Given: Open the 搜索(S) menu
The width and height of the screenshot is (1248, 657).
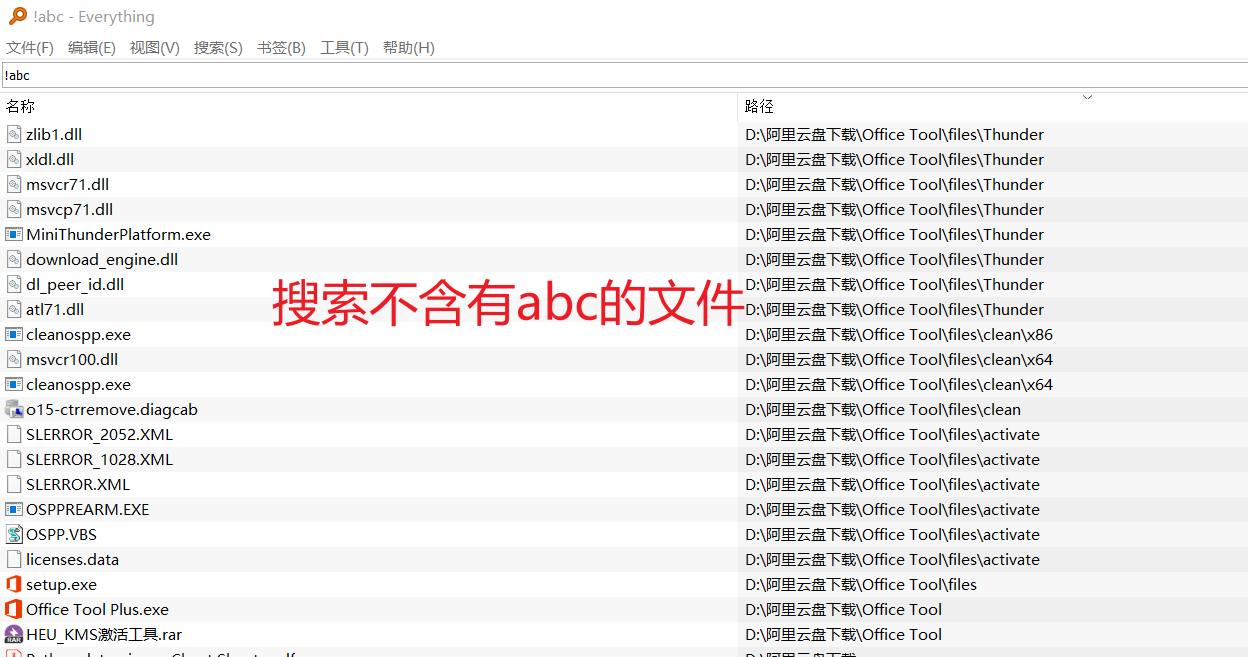Looking at the screenshot, I should tap(218, 48).
